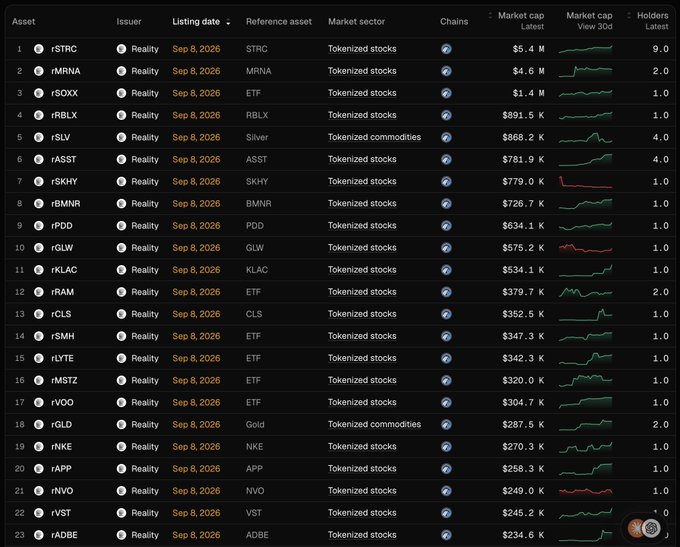Open Tokenized commodities link in rSLV row
The width and height of the screenshot is (680, 547).
374,138
